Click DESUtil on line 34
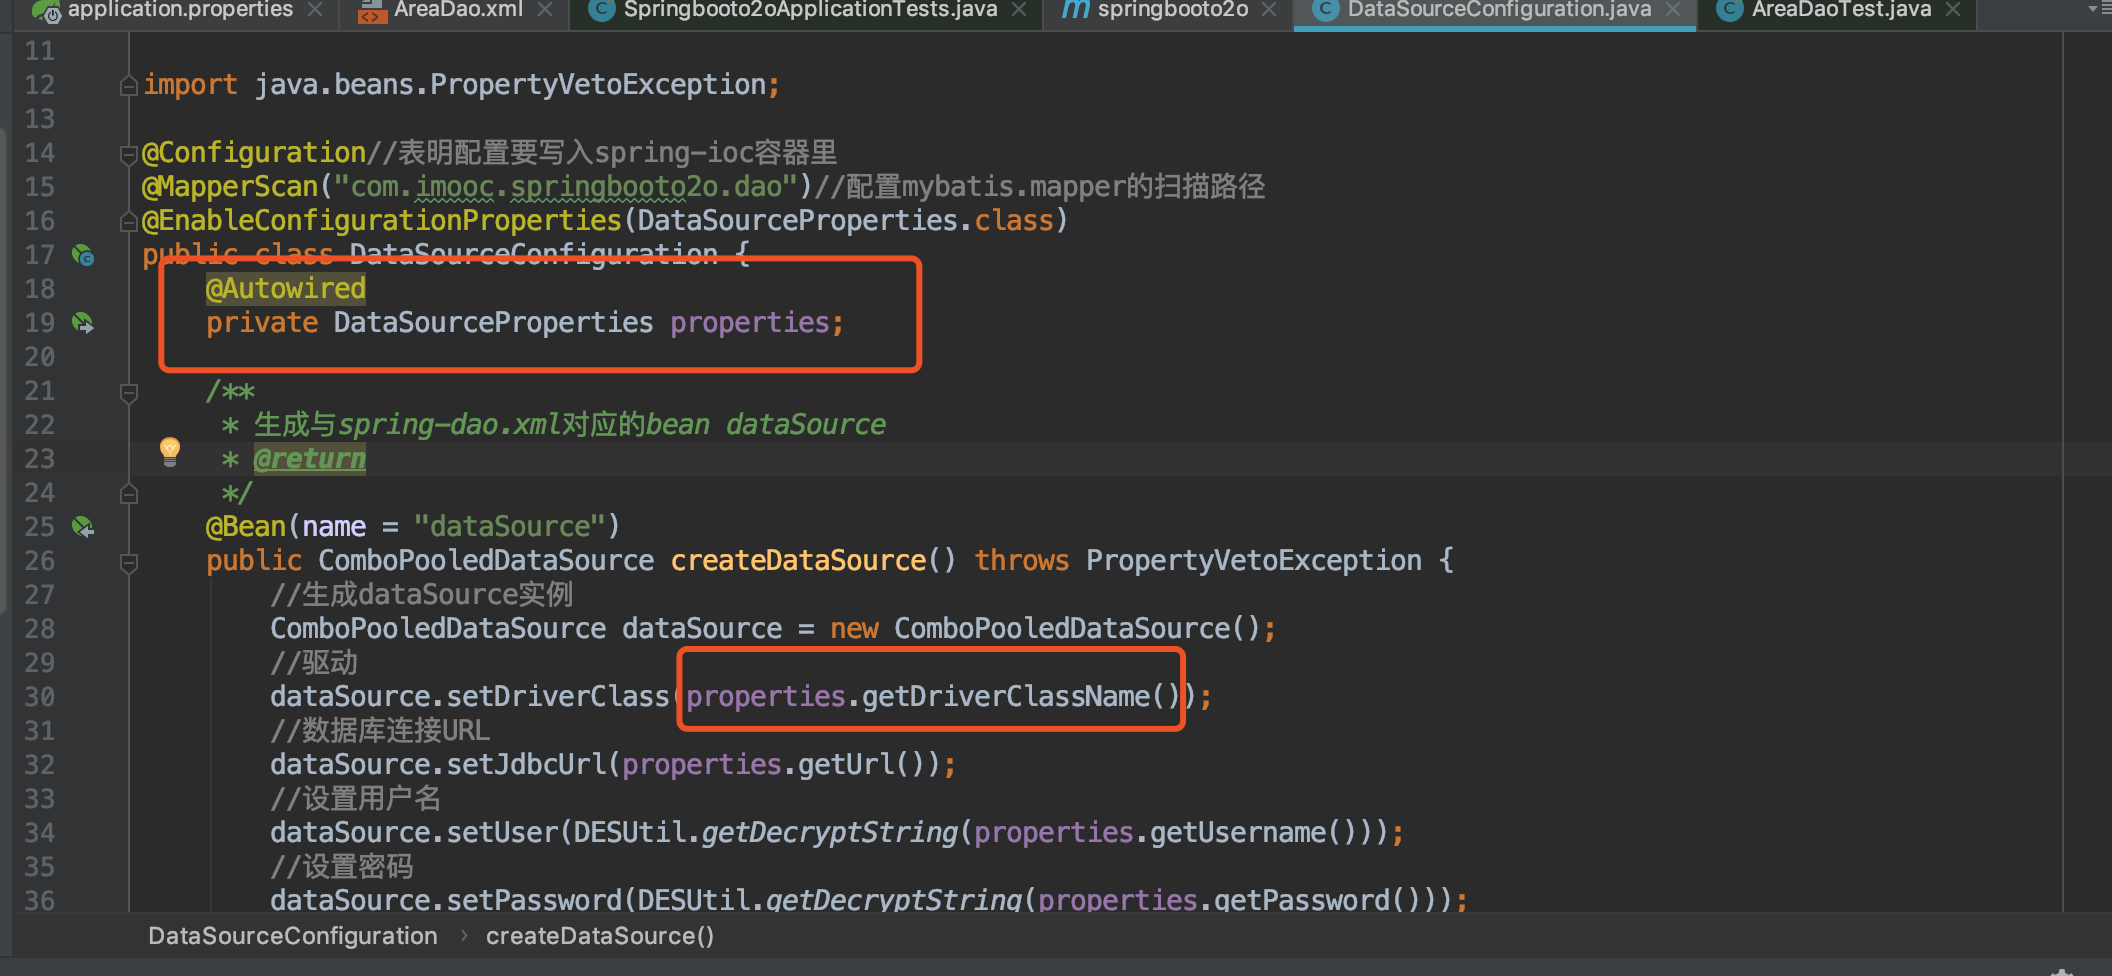Screen dimensions: 2112x976 tap(630, 832)
